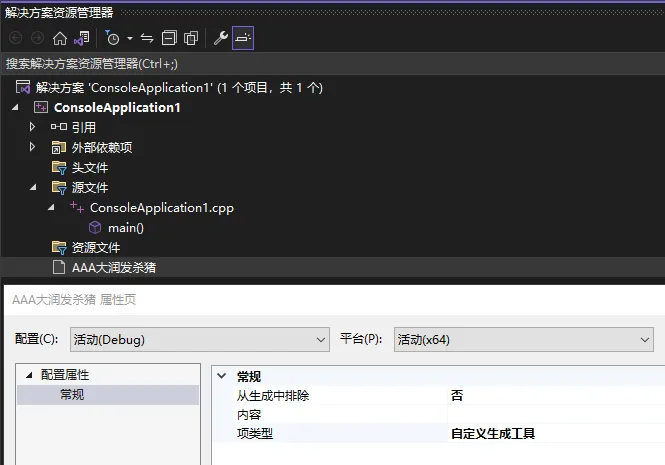Click the 内容 property name
The height and width of the screenshot is (465, 665).
[249, 415]
